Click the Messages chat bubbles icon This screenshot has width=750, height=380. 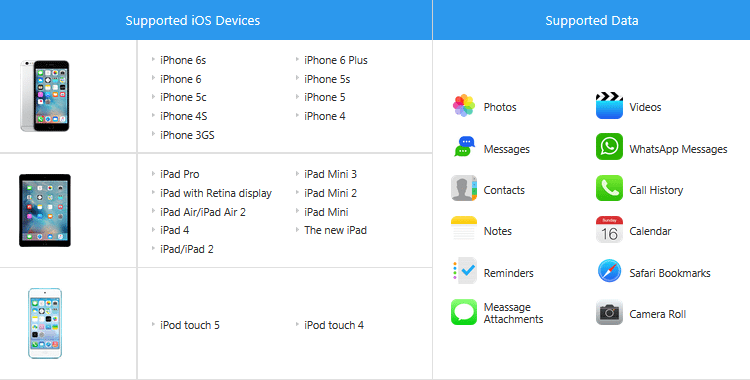tap(463, 146)
